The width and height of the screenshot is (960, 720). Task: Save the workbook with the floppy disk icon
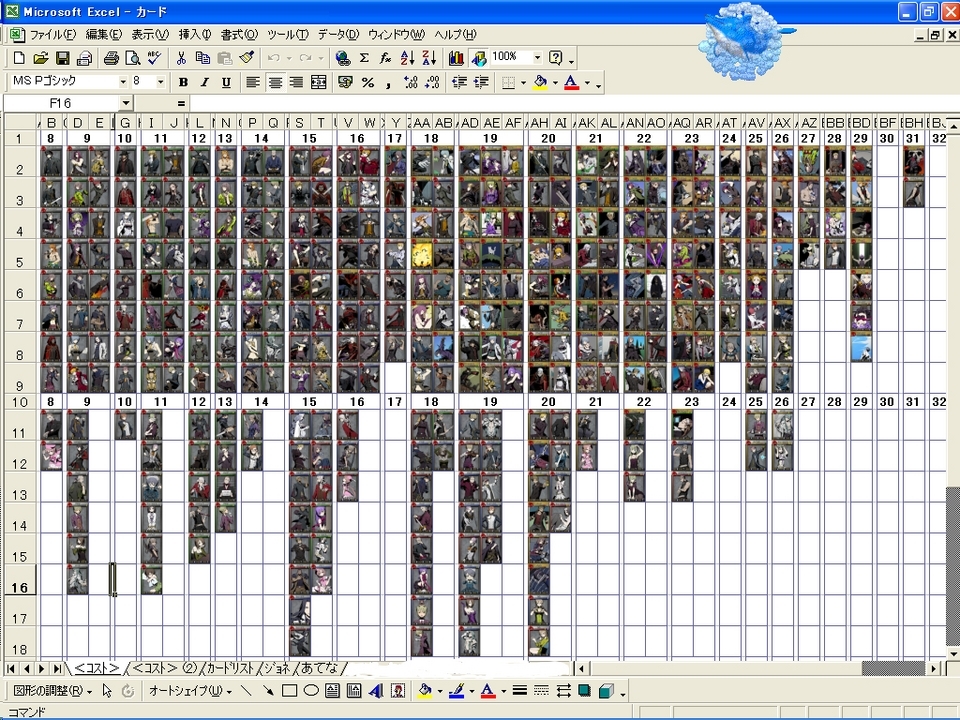tap(62, 58)
